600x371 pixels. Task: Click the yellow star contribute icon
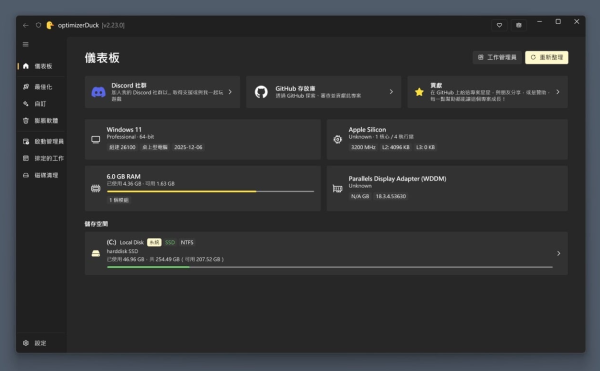click(x=419, y=92)
